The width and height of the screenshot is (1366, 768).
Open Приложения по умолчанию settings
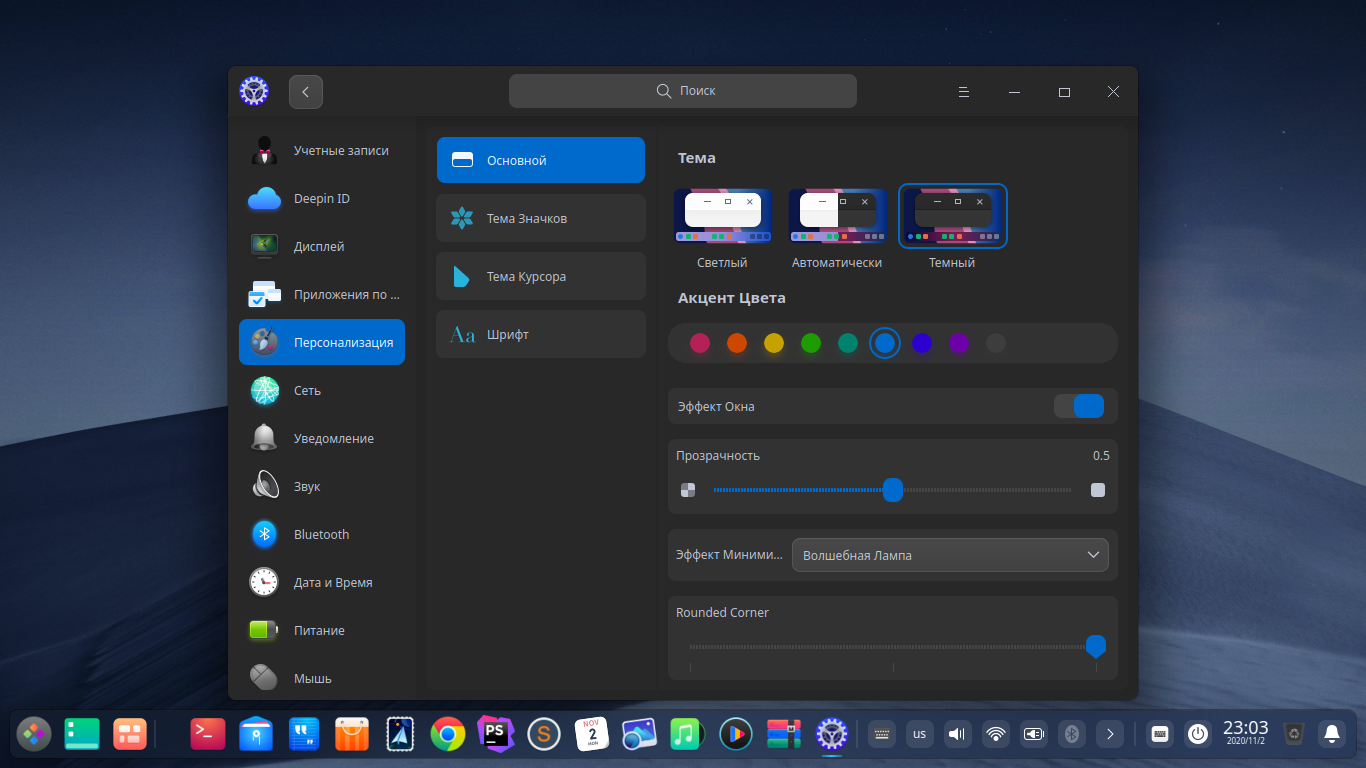(x=322, y=295)
